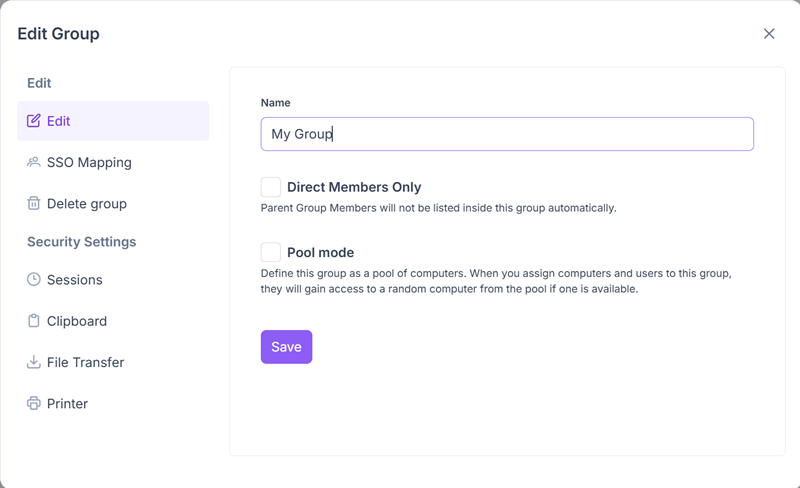Close the Edit Group dialog
Viewport: 800px width, 488px height.
click(769, 34)
